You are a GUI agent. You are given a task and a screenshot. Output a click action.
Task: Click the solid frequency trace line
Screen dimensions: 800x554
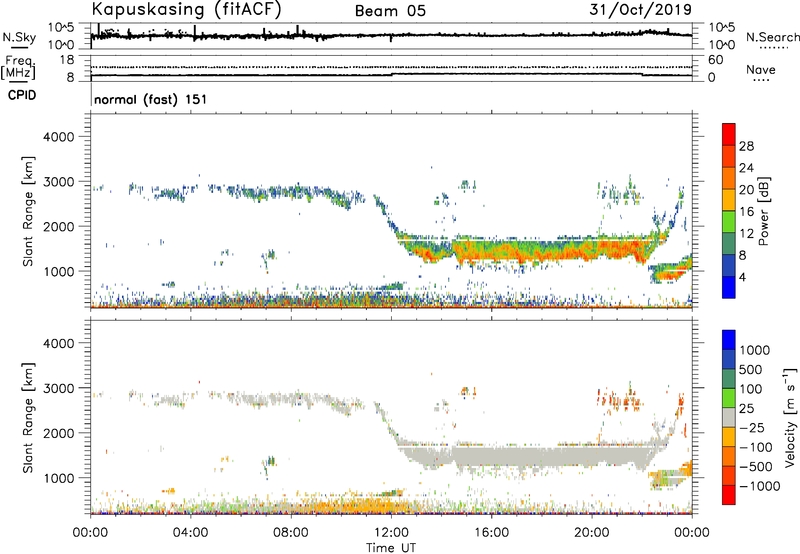click(391, 74)
